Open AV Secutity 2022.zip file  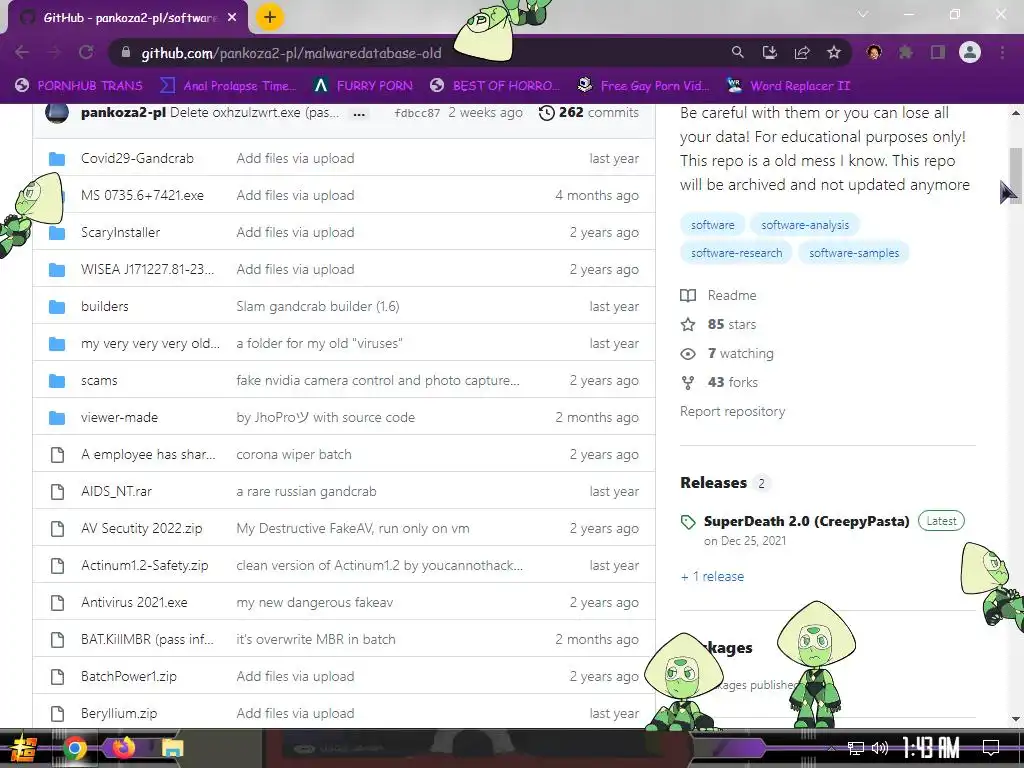[x=142, y=528]
